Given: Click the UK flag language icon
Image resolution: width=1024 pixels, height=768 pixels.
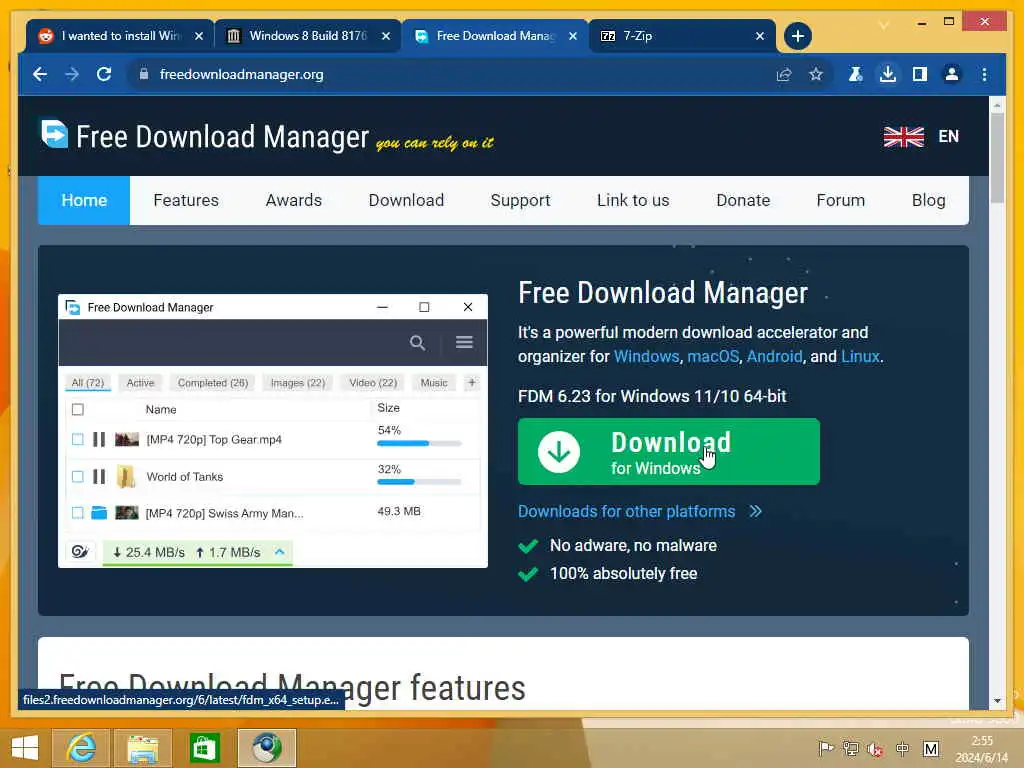Looking at the screenshot, I should coord(903,136).
